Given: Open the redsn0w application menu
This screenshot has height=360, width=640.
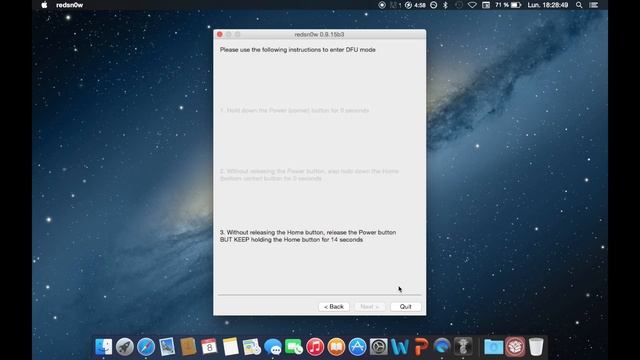Looking at the screenshot, I should 69,5.
